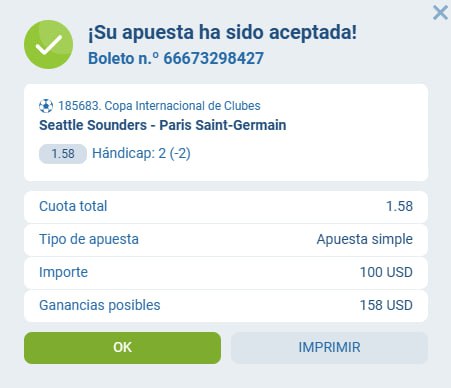Click the 1.58 odds badge

[x=63, y=154]
